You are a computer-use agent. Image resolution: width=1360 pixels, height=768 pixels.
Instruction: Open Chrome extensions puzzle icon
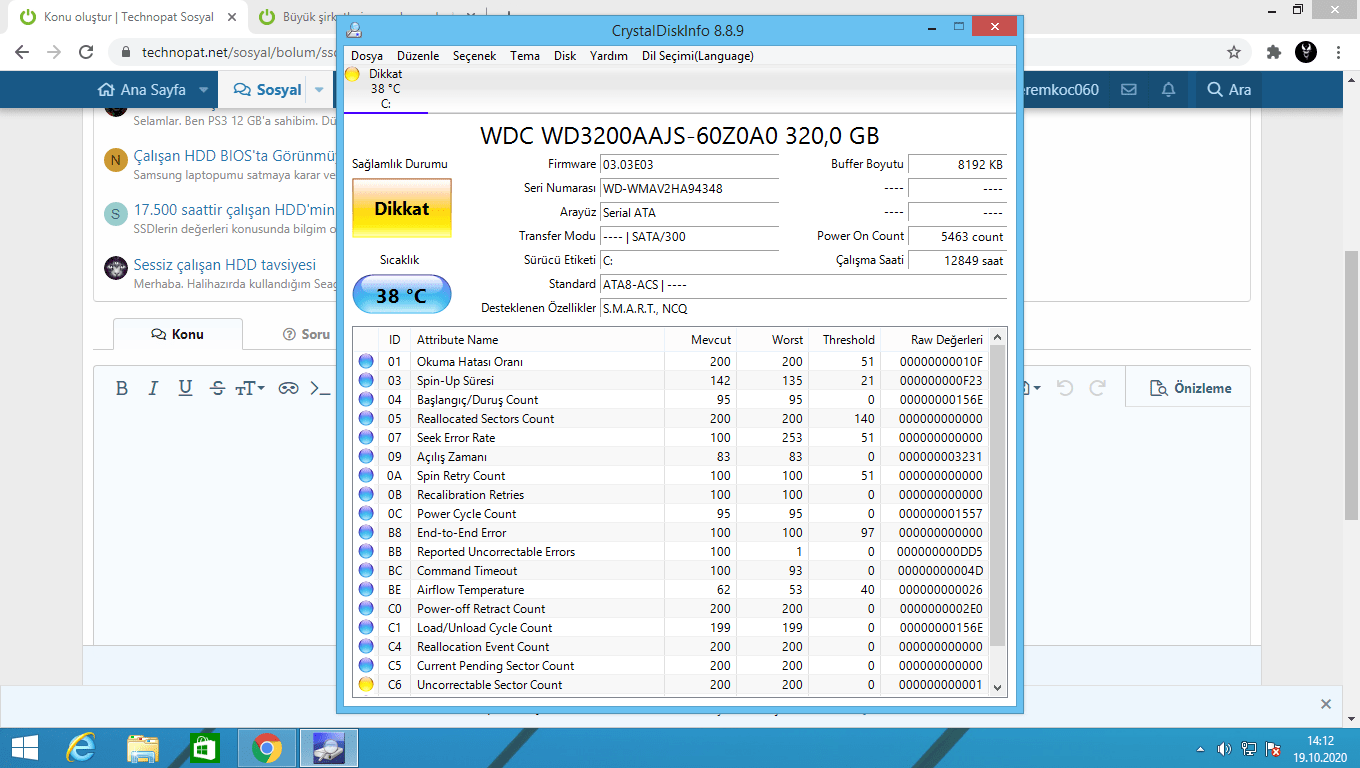[x=1273, y=52]
